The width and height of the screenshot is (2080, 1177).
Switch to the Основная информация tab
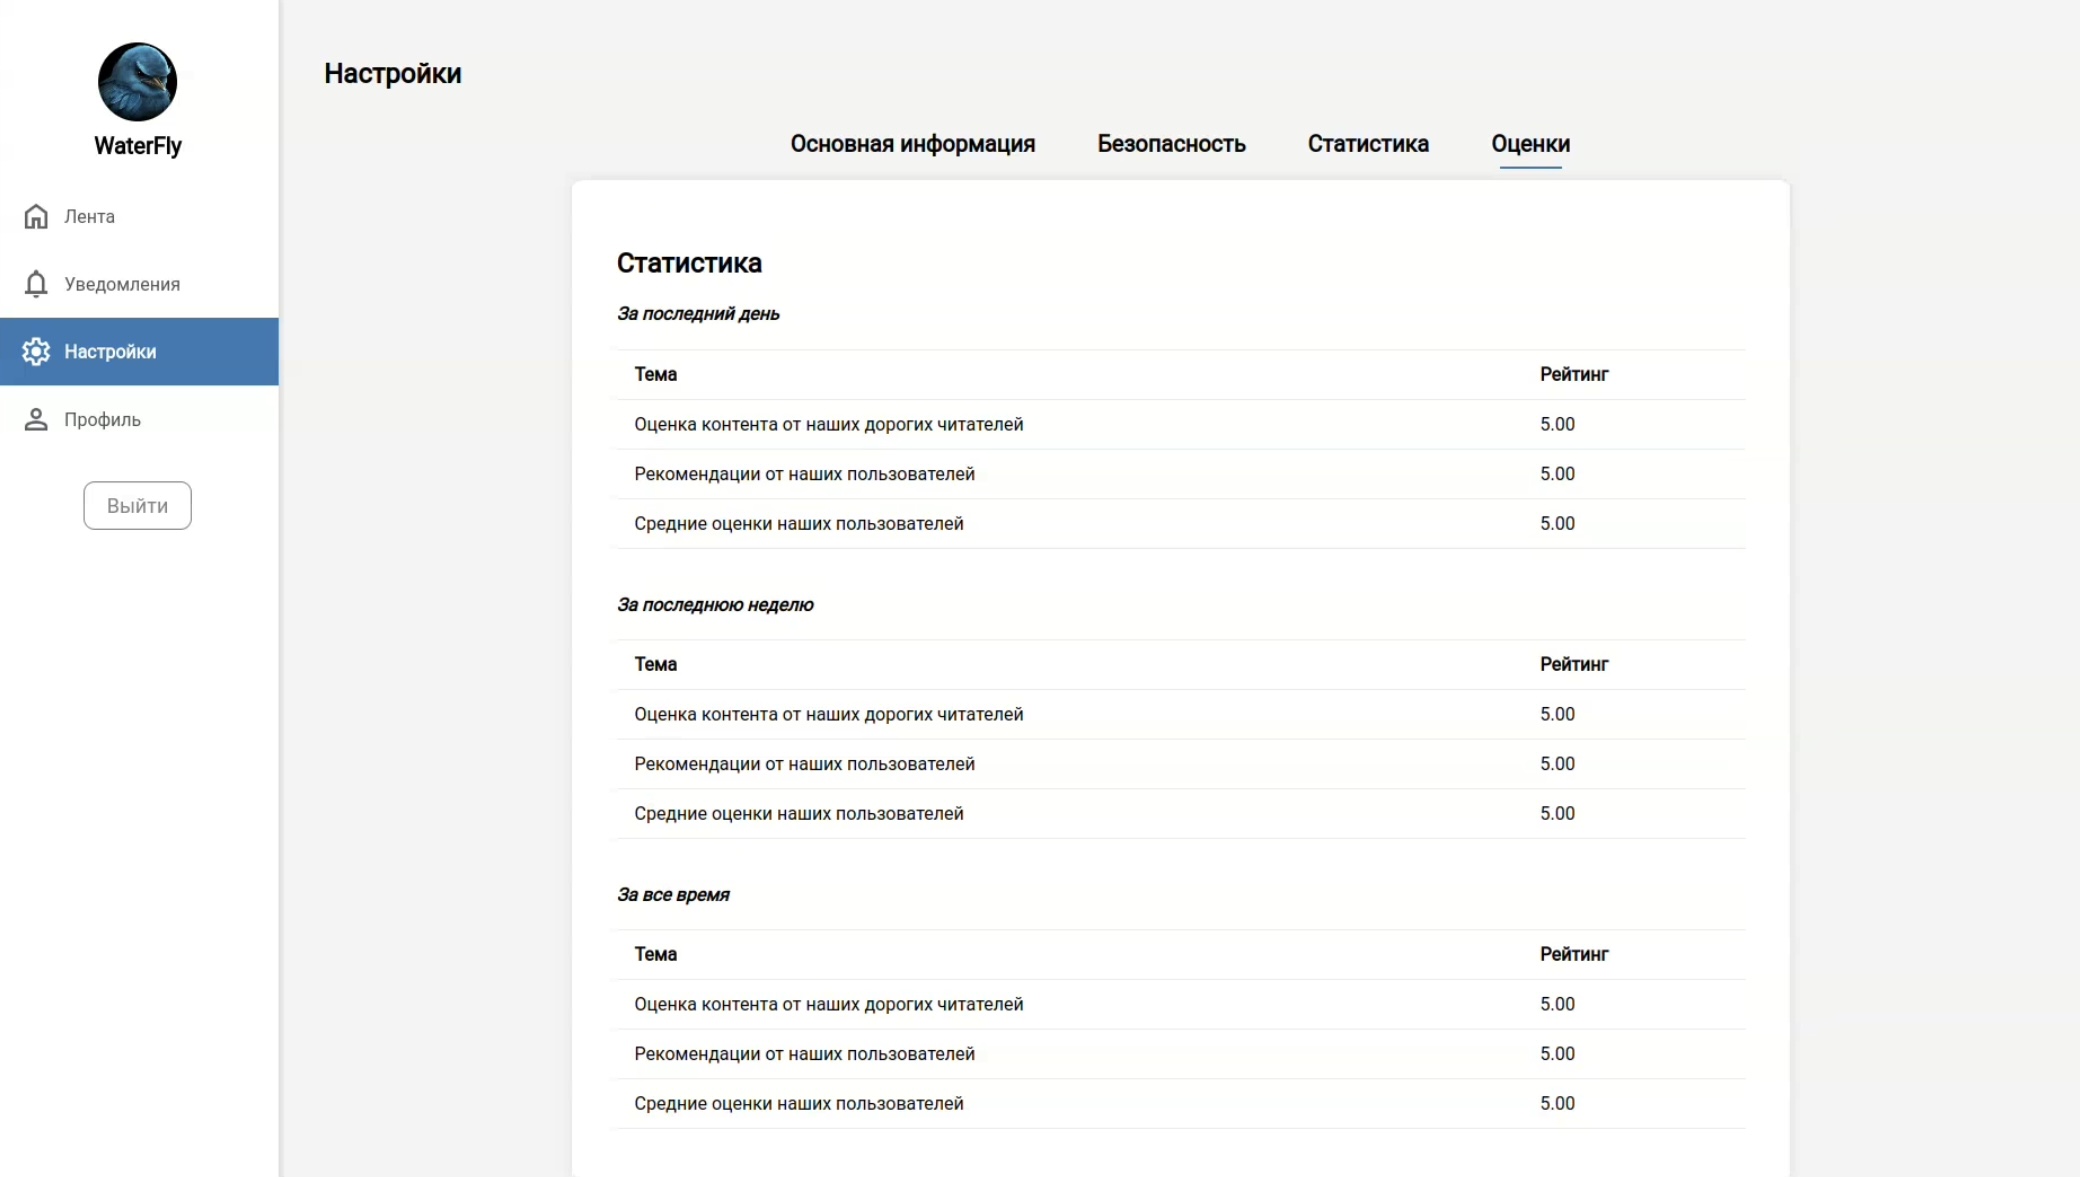point(912,144)
